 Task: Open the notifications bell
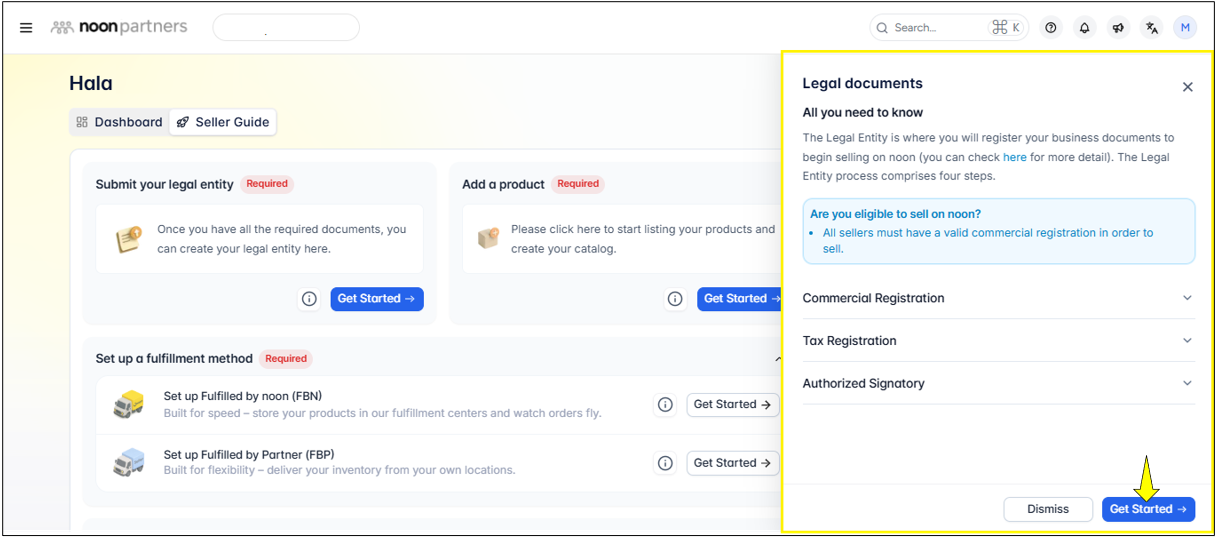[x=1085, y=28]
